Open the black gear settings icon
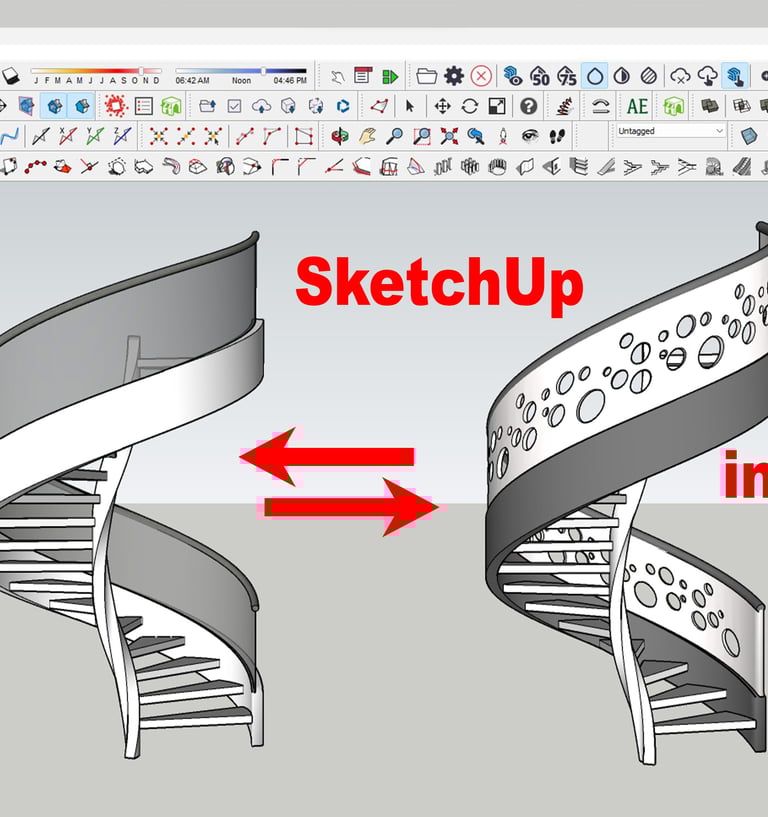Viewport: 768px width, 817px height. point(454,76)
